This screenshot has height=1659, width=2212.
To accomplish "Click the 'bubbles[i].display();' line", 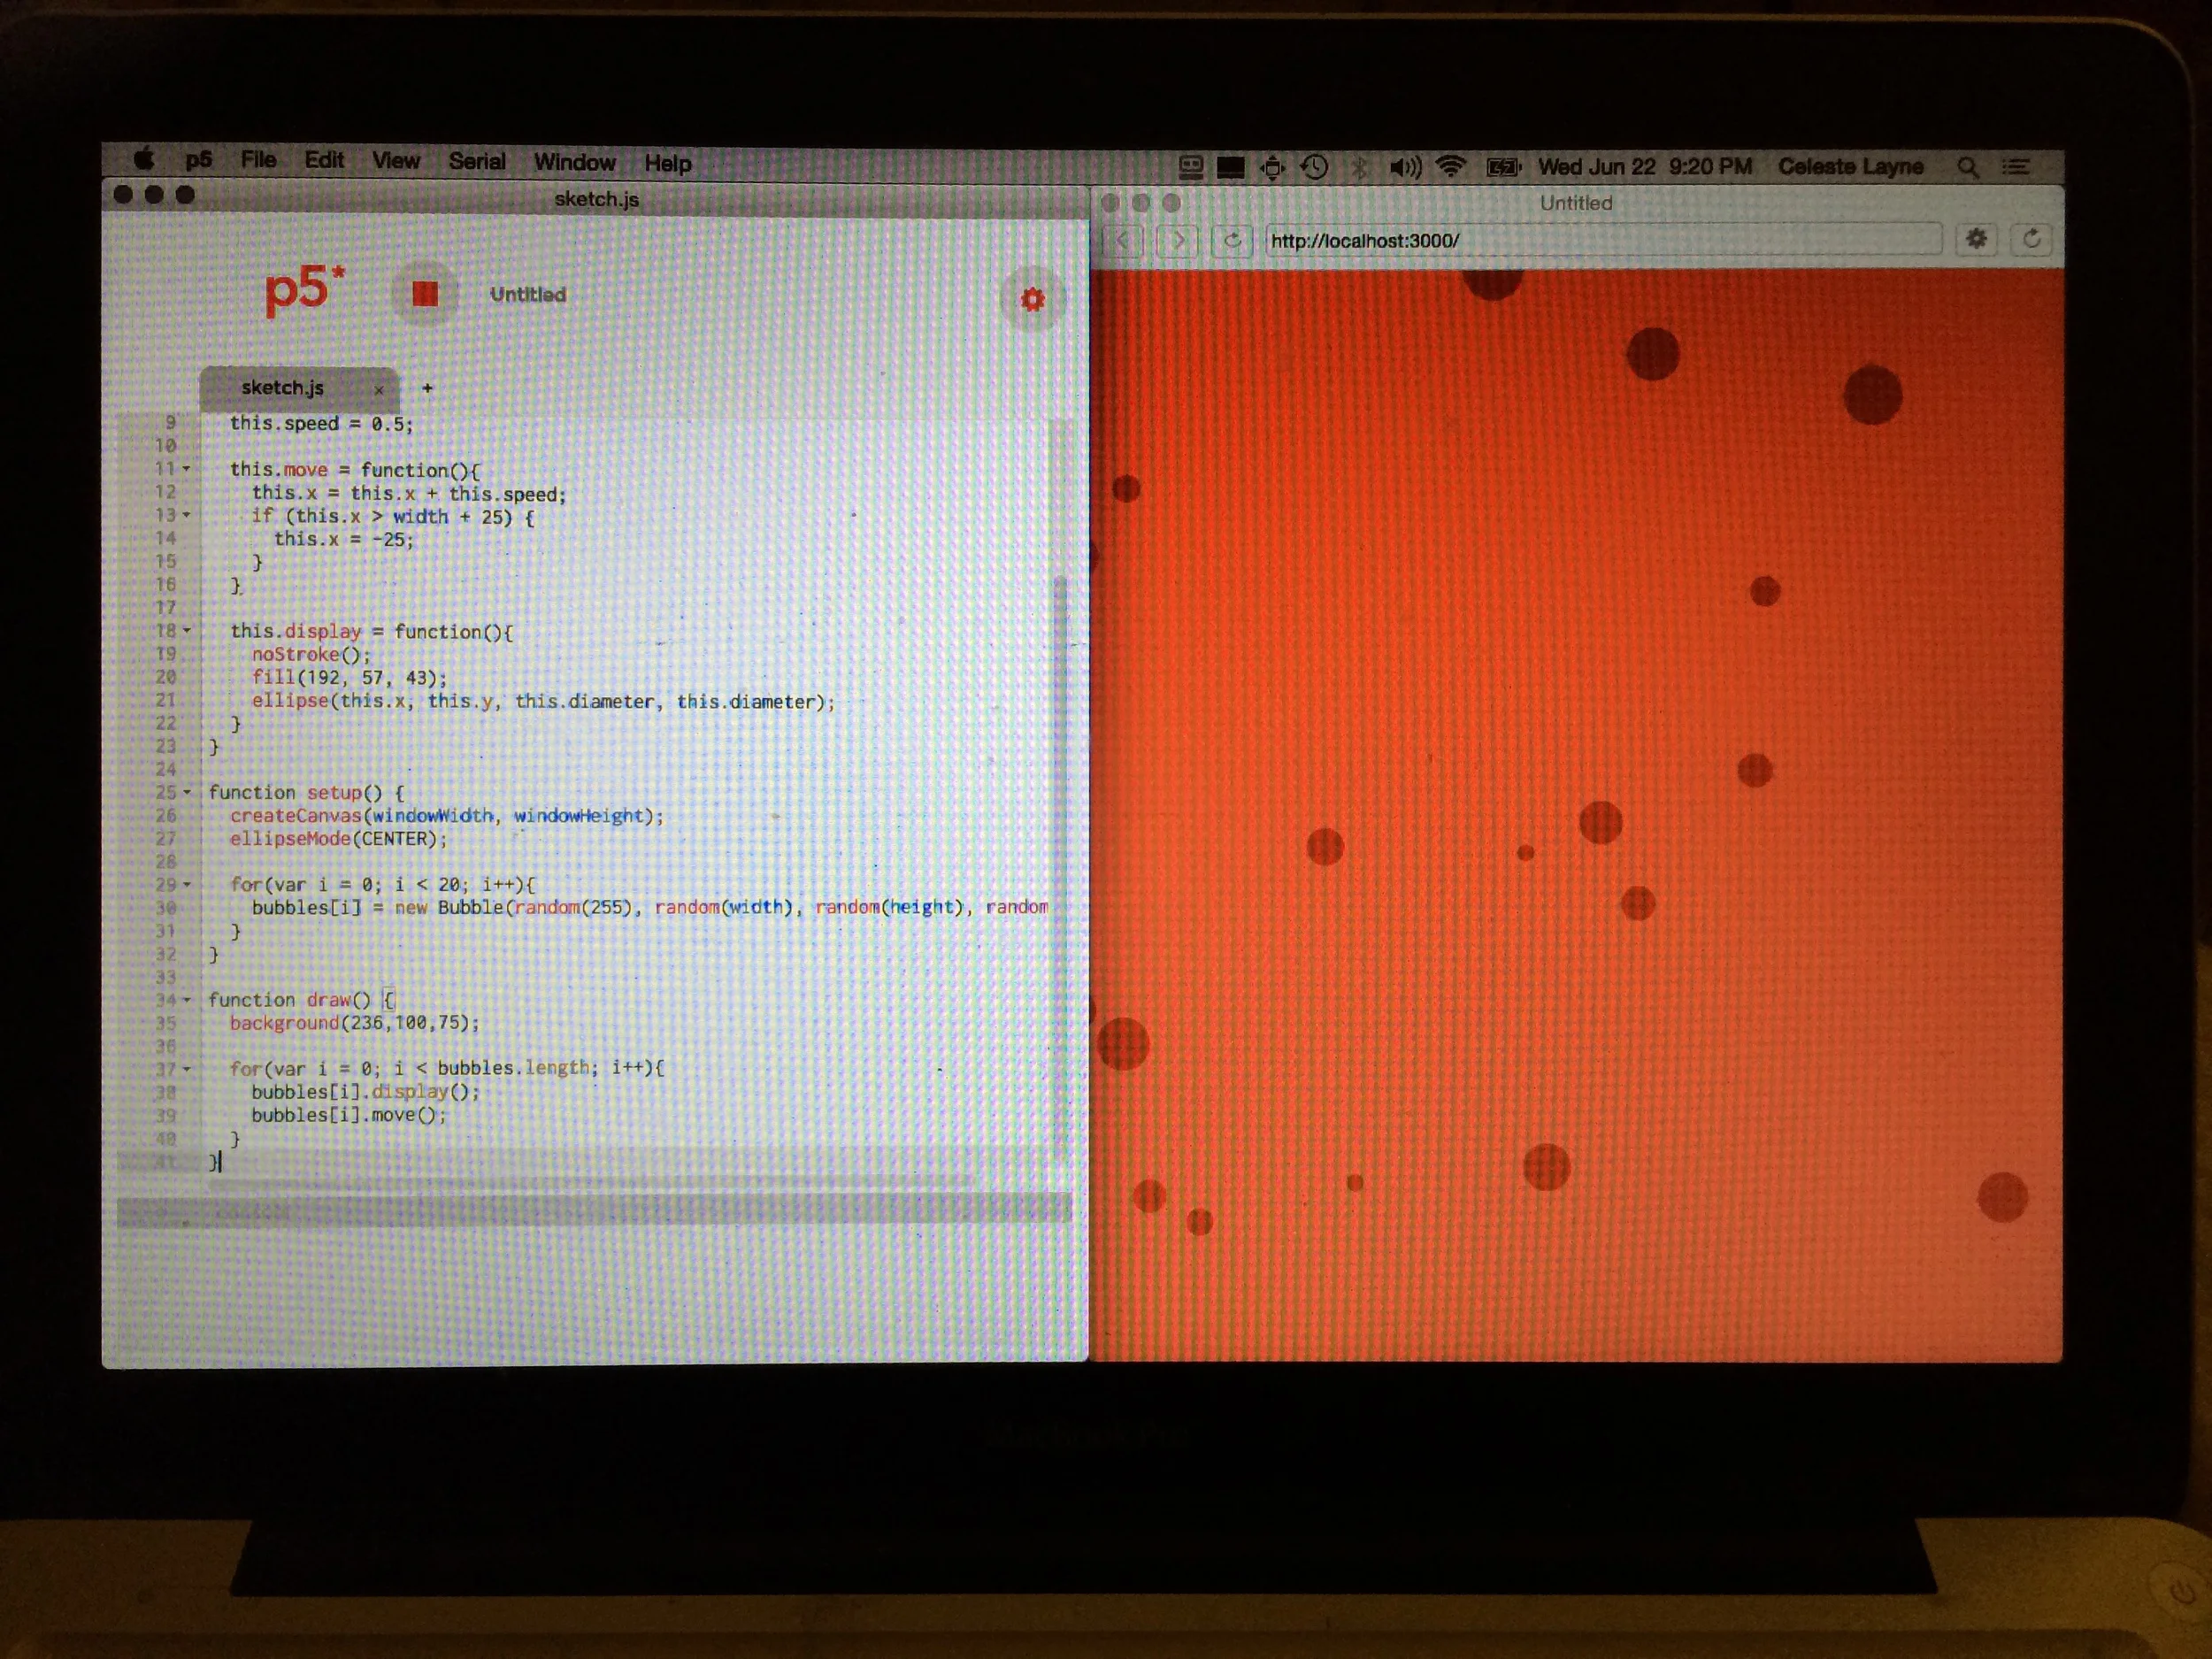I will click(x=365, y=1092).
